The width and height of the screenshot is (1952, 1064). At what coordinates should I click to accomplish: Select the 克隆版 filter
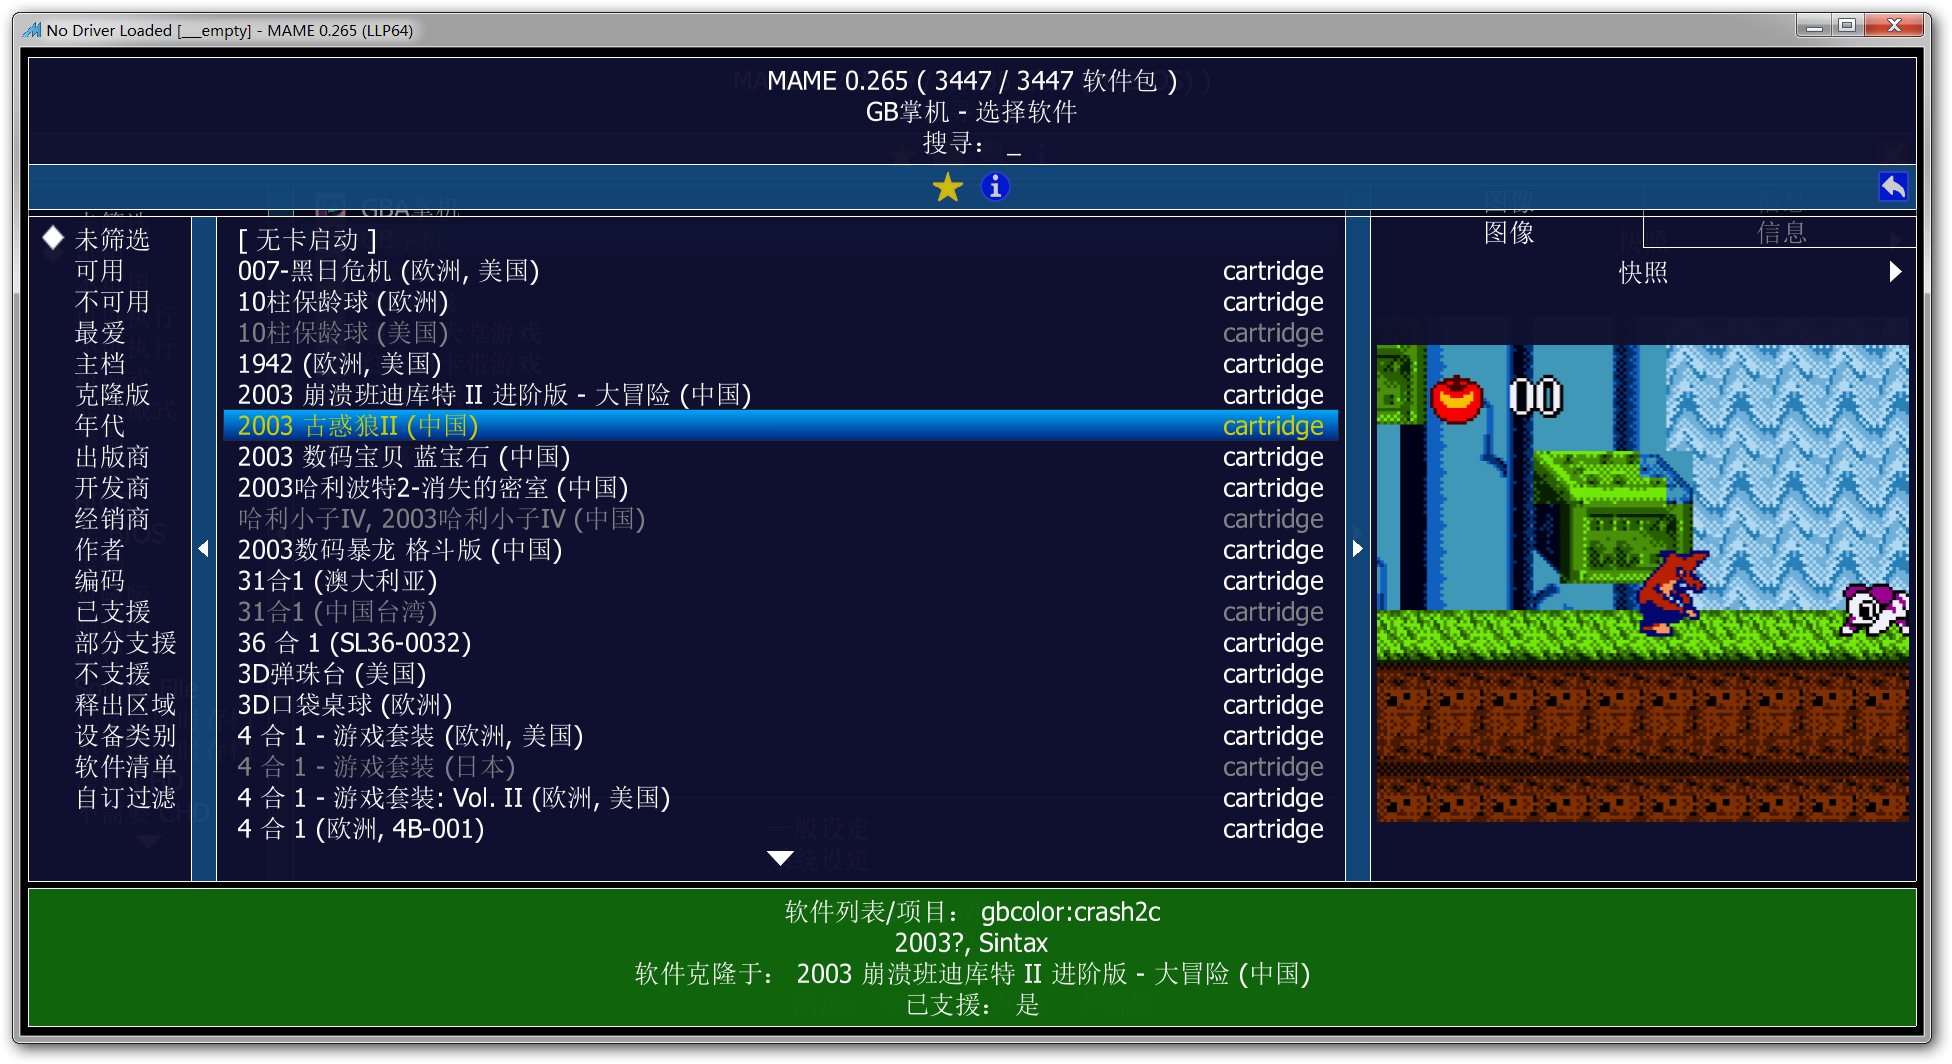(x=112, y=395)
